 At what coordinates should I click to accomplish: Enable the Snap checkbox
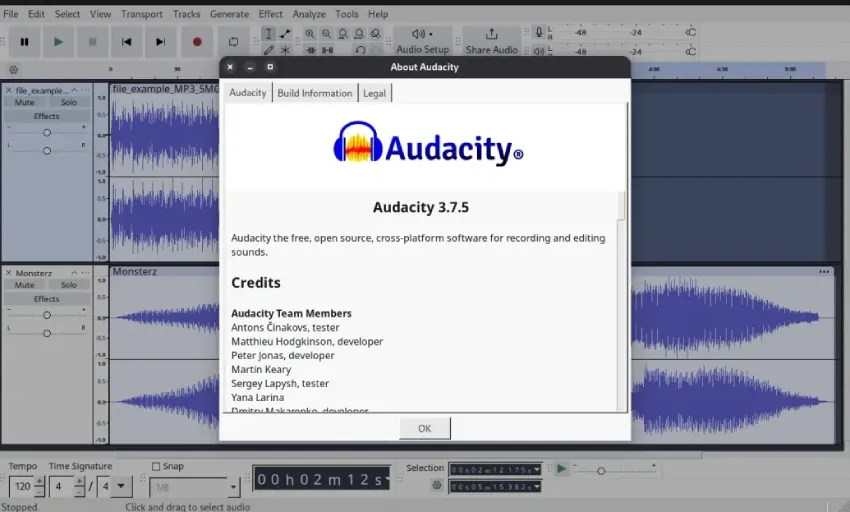click(x=156, y=466)
